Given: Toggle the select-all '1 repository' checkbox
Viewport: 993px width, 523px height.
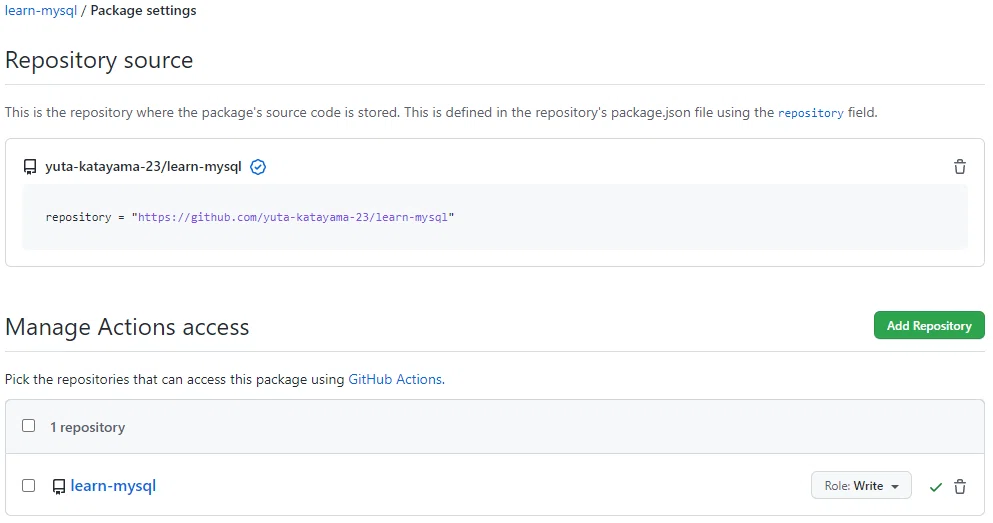Looking at the screenshot, I should point(28,426).
